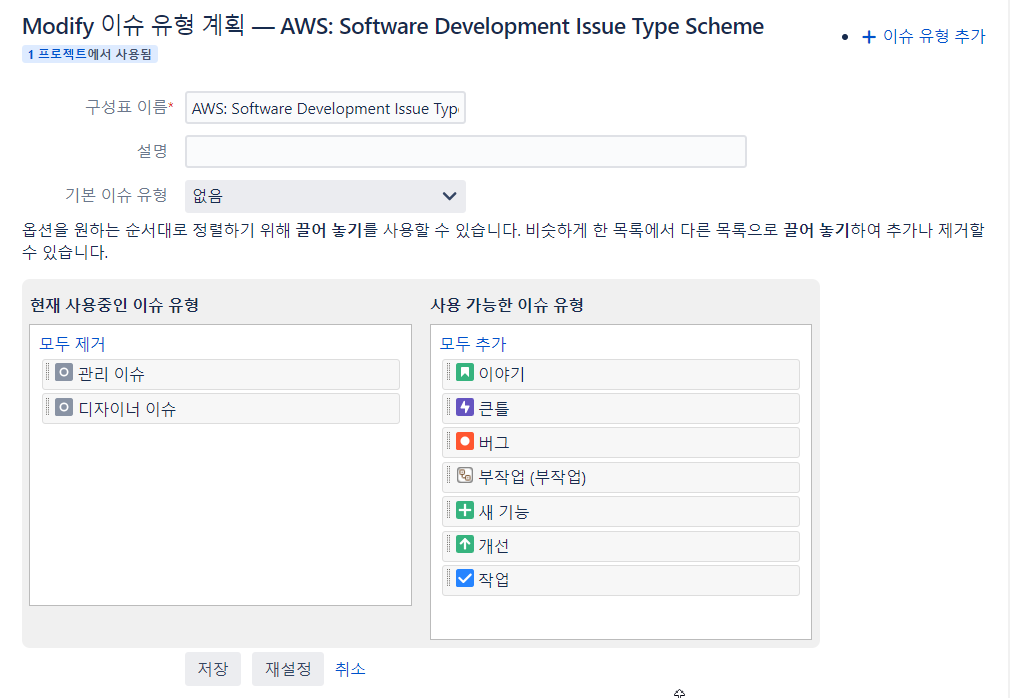
Task: Click the blue checkmark 작업 icon
Action: [x=464, y=578]
